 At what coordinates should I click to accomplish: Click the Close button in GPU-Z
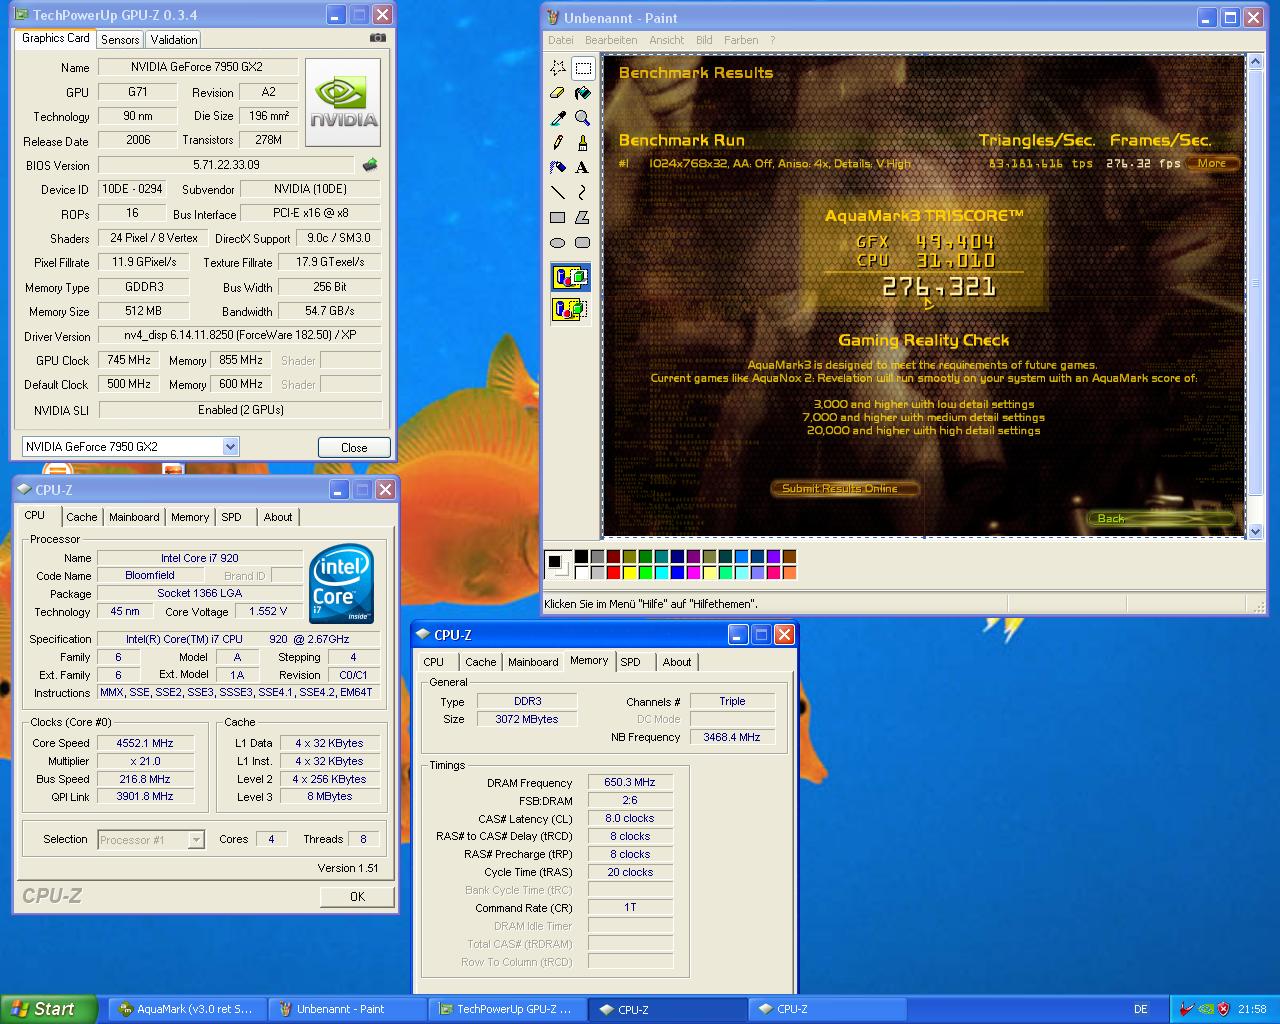tap(354, 447)
